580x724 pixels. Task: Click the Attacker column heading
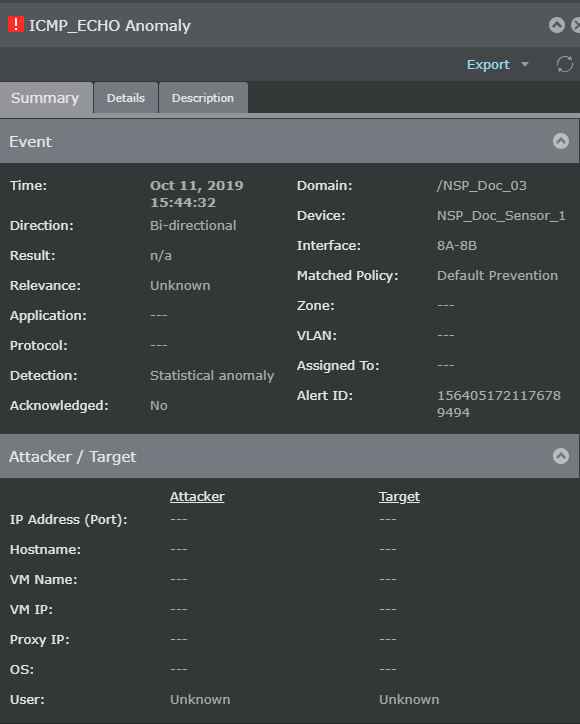point(197,496)
